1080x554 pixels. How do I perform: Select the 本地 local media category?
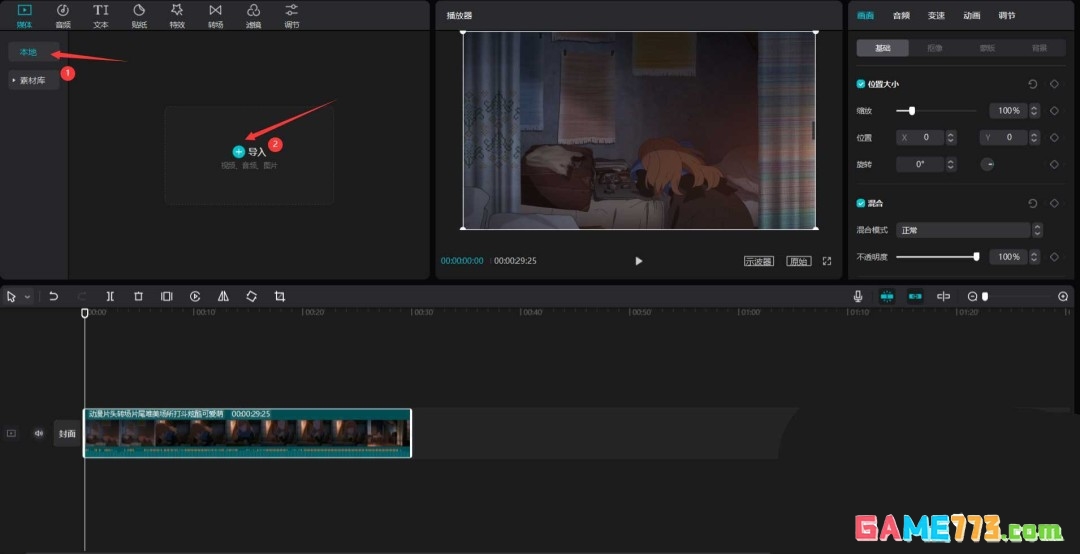pyautogui.click(x=33, y=52)
